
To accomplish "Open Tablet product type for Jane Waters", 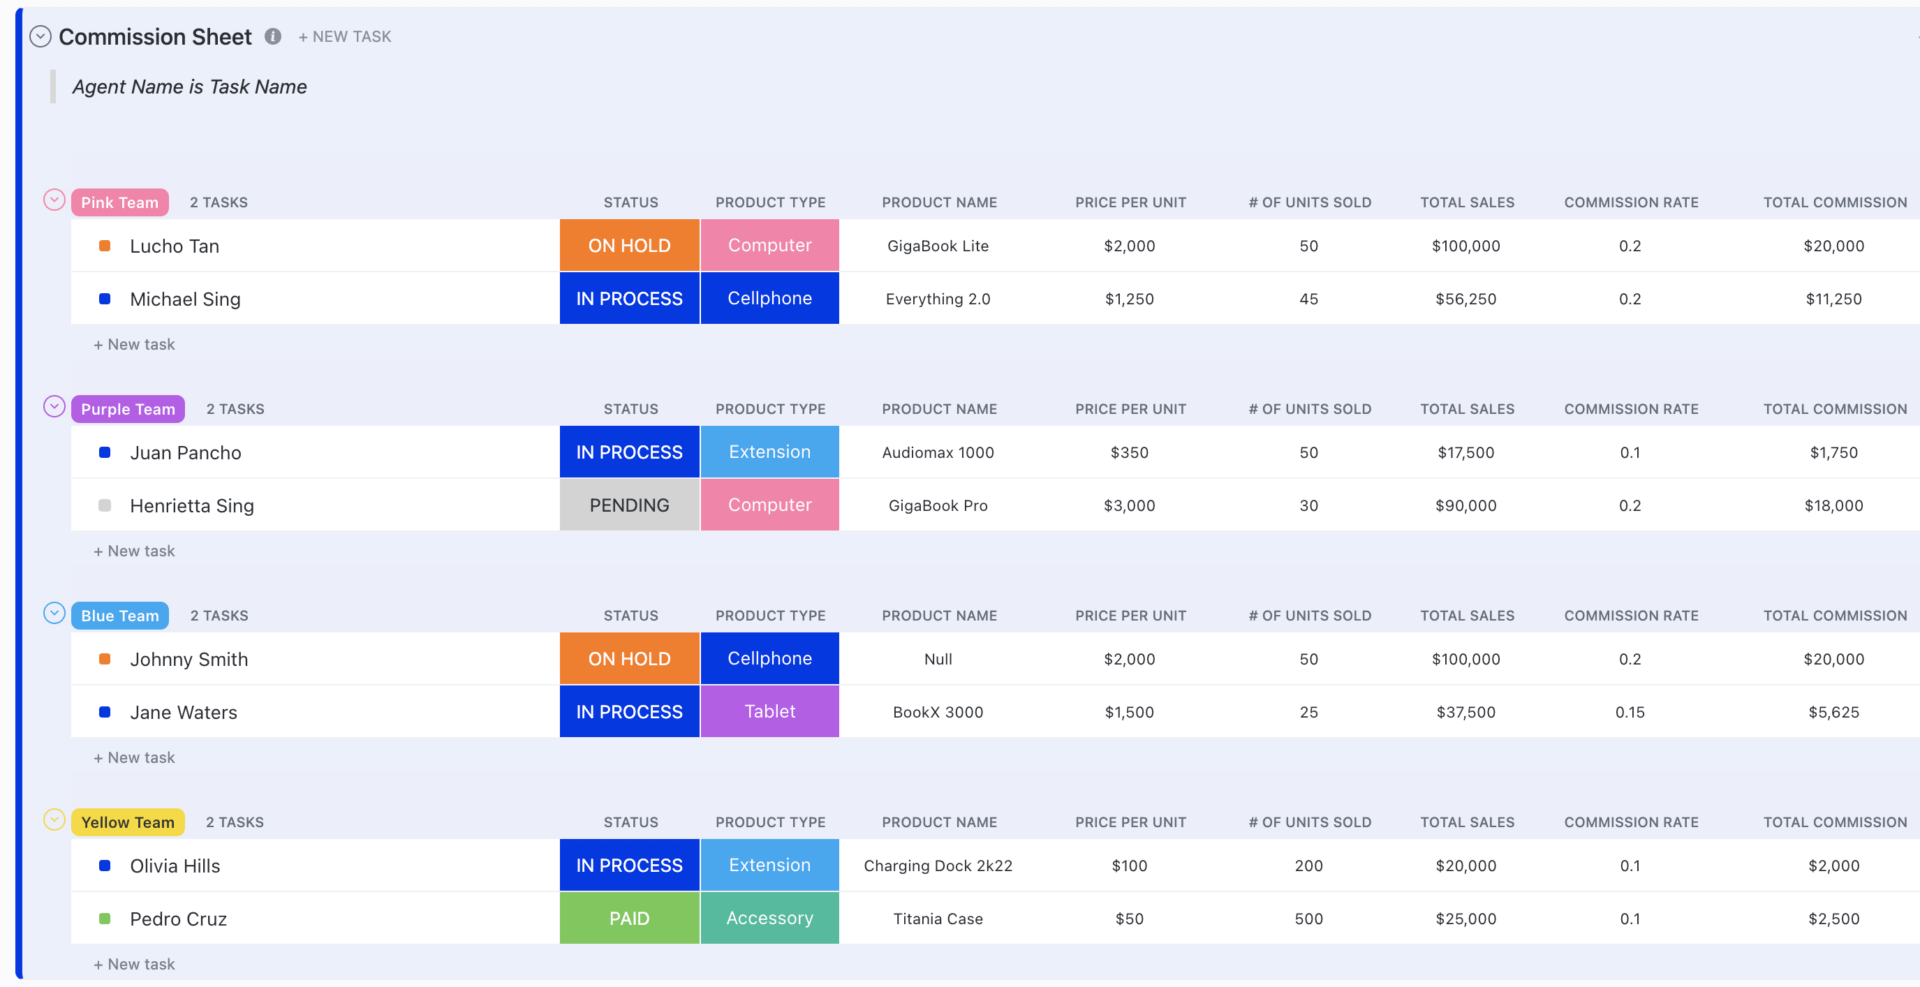I will click(x=769, y=712).
